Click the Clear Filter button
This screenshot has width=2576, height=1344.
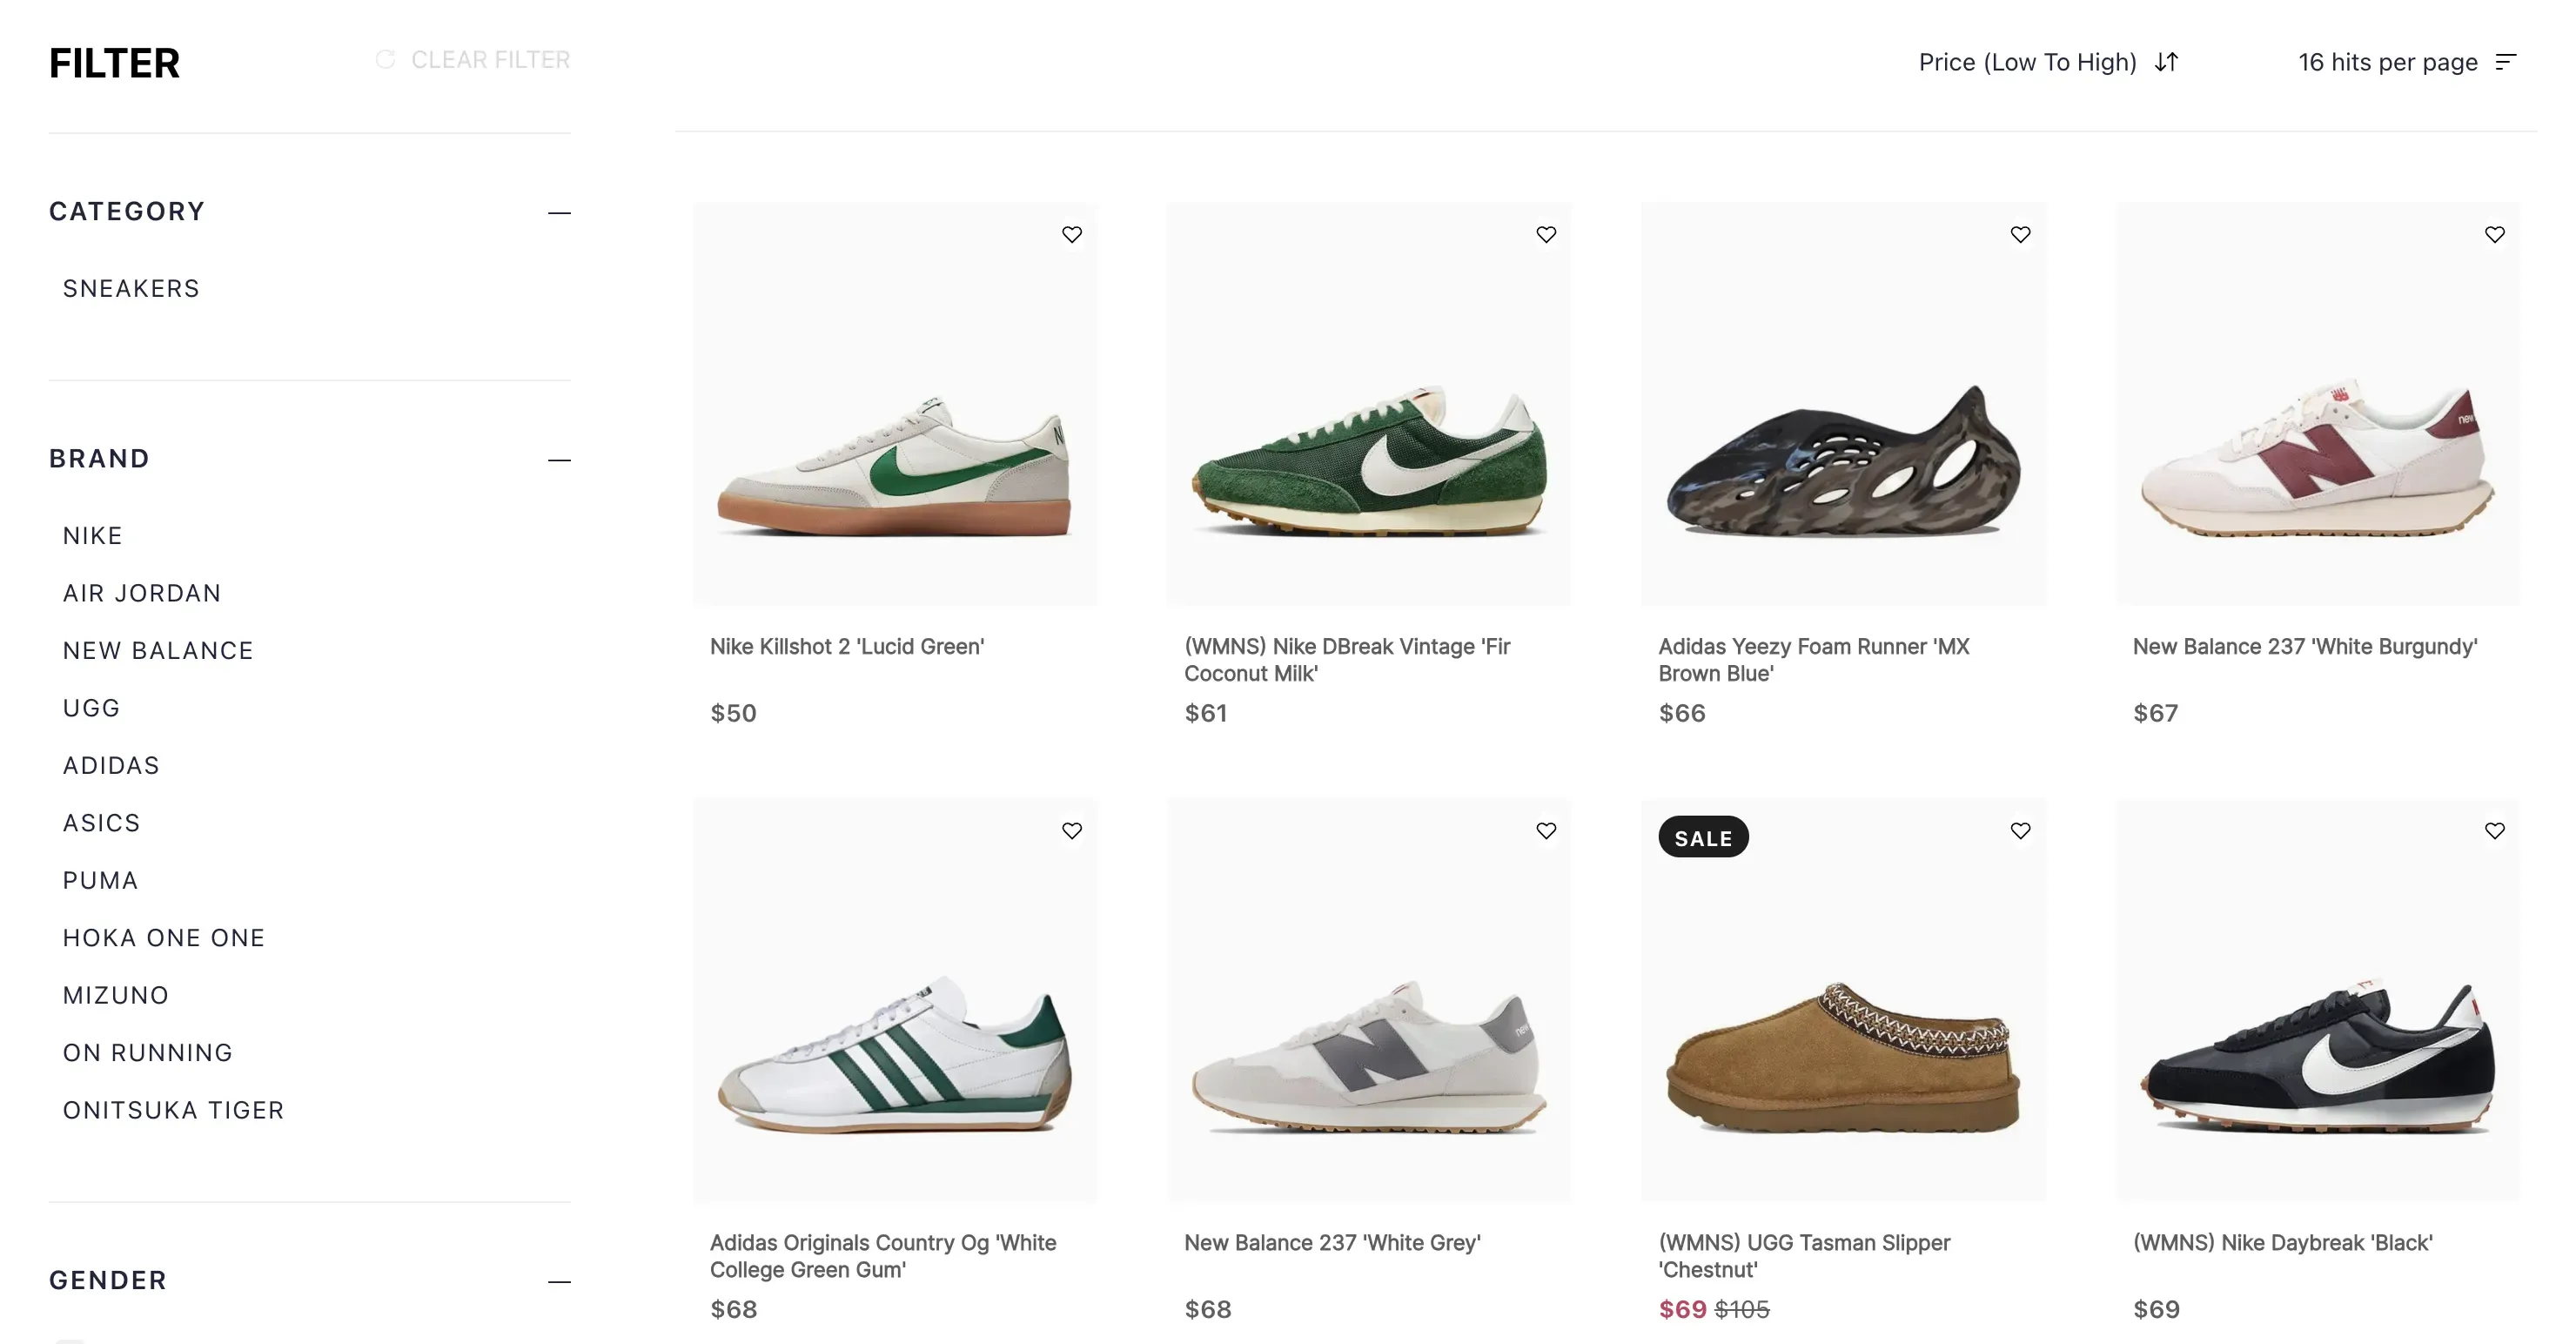473,60
